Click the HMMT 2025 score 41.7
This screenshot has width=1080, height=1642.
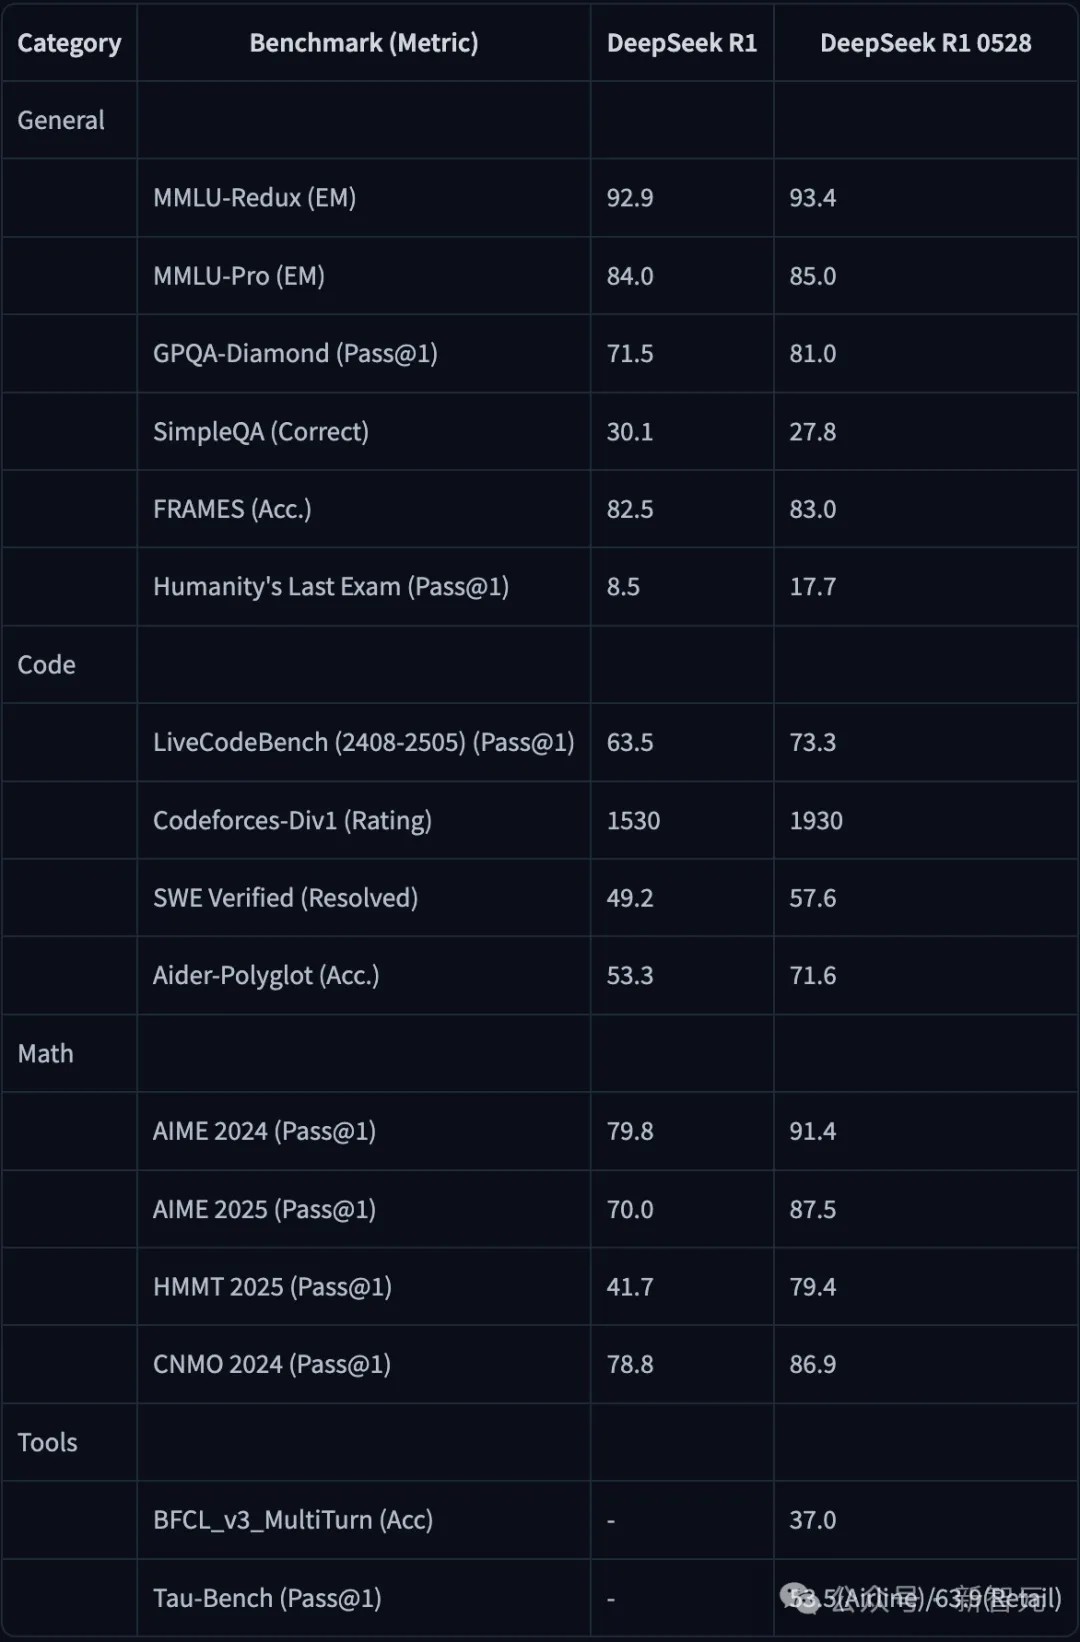pos(629,1287)
